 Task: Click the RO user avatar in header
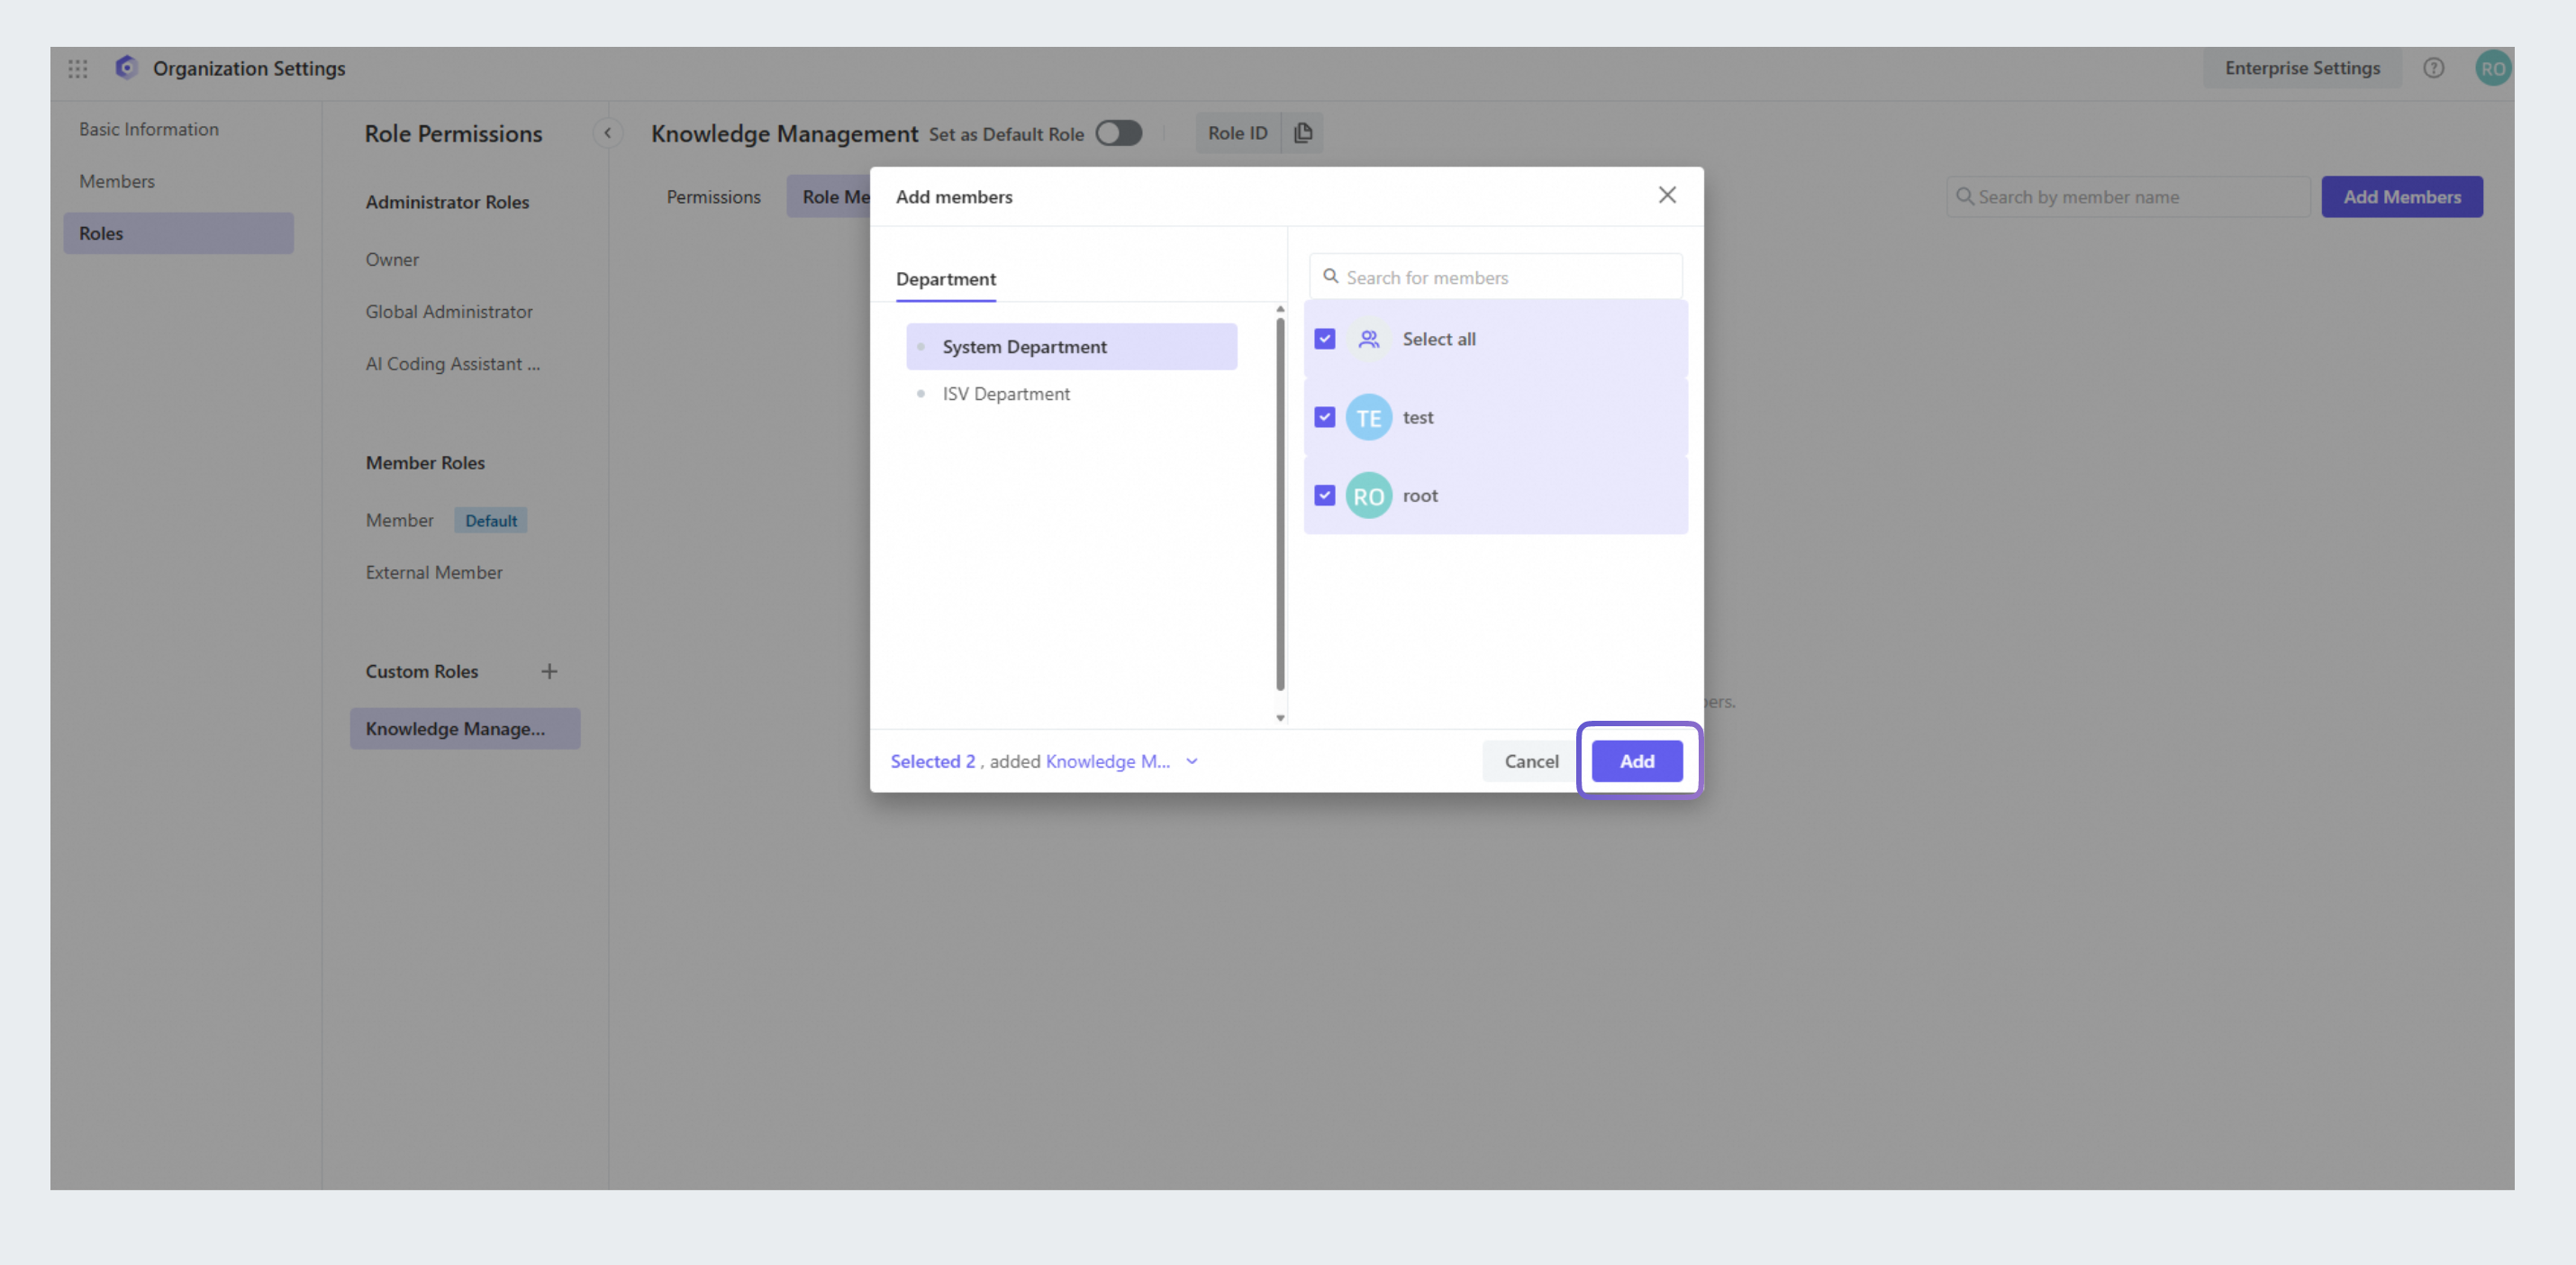point(2492,68)
